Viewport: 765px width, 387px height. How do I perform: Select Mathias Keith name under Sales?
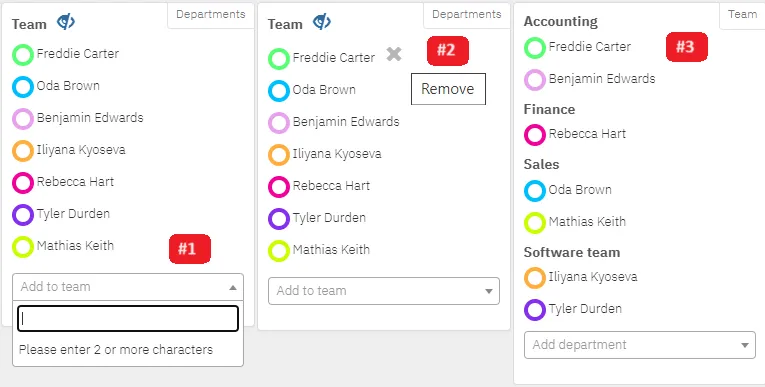coord(587,222)
